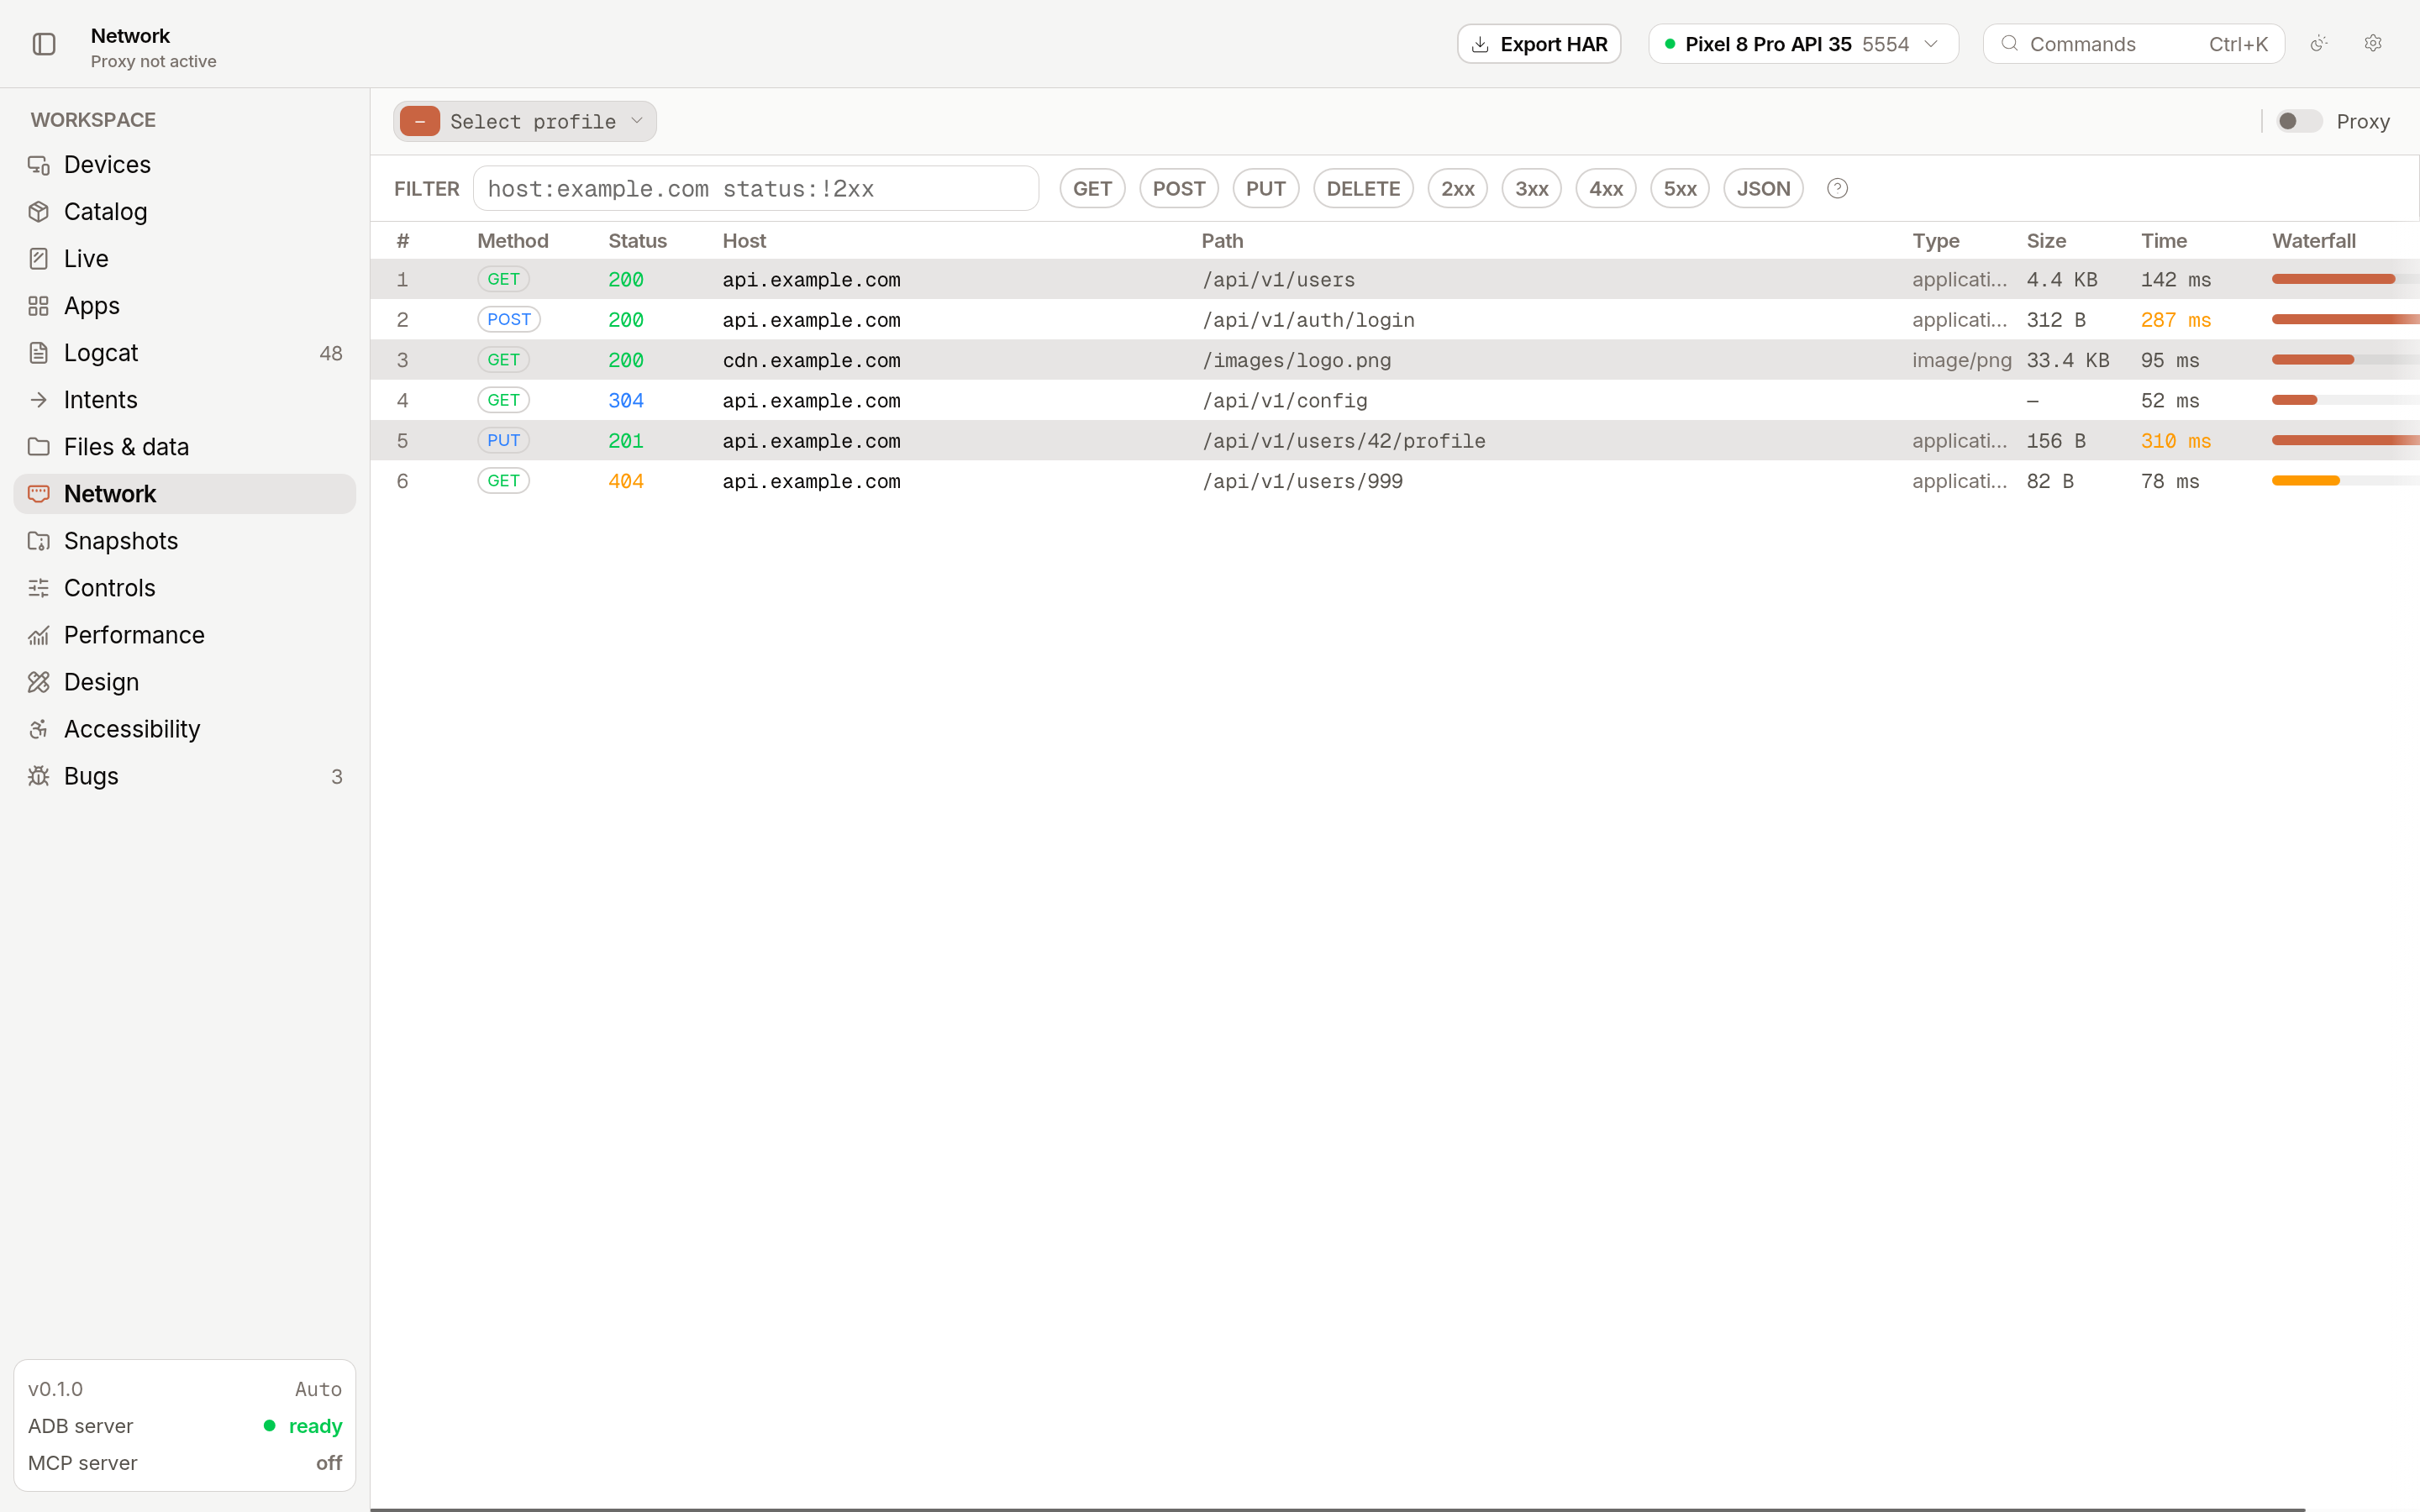Toggle the 4xx status filter chip
This screenshot has height=1512, width=2420.
(1605, 189)
